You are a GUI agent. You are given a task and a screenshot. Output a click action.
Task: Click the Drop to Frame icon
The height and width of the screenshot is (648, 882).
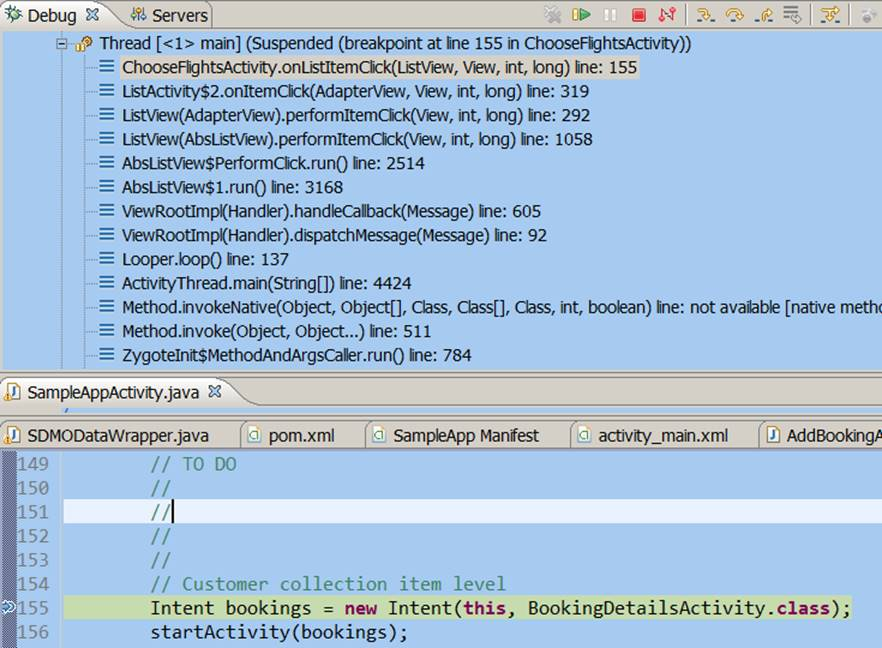(x=793, y=15)
